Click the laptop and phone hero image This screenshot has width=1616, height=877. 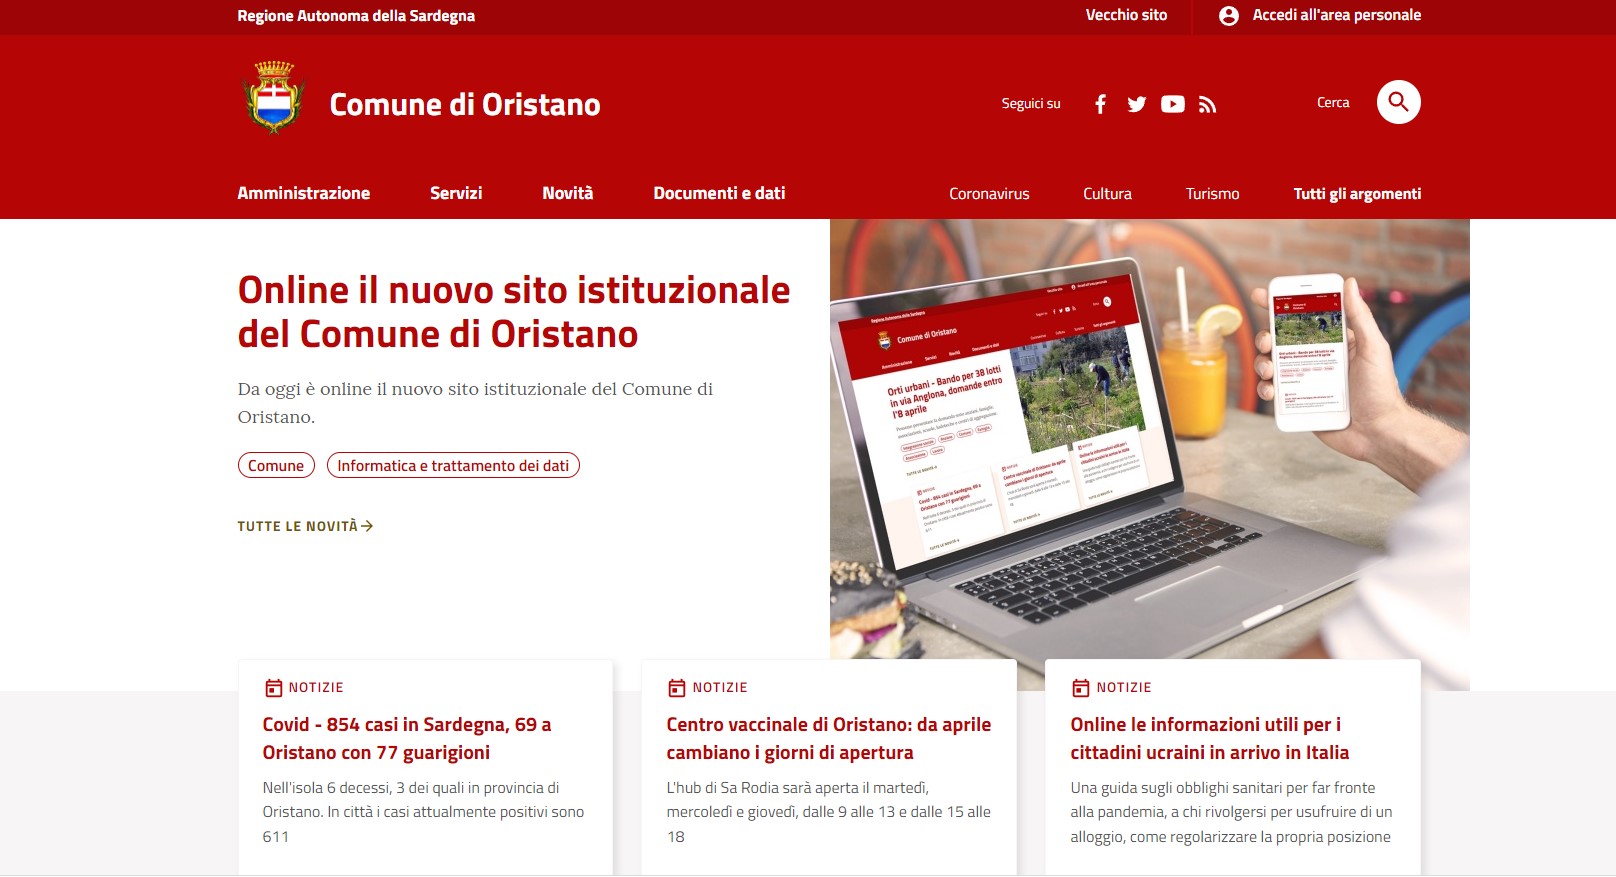tap(1150, 440)
